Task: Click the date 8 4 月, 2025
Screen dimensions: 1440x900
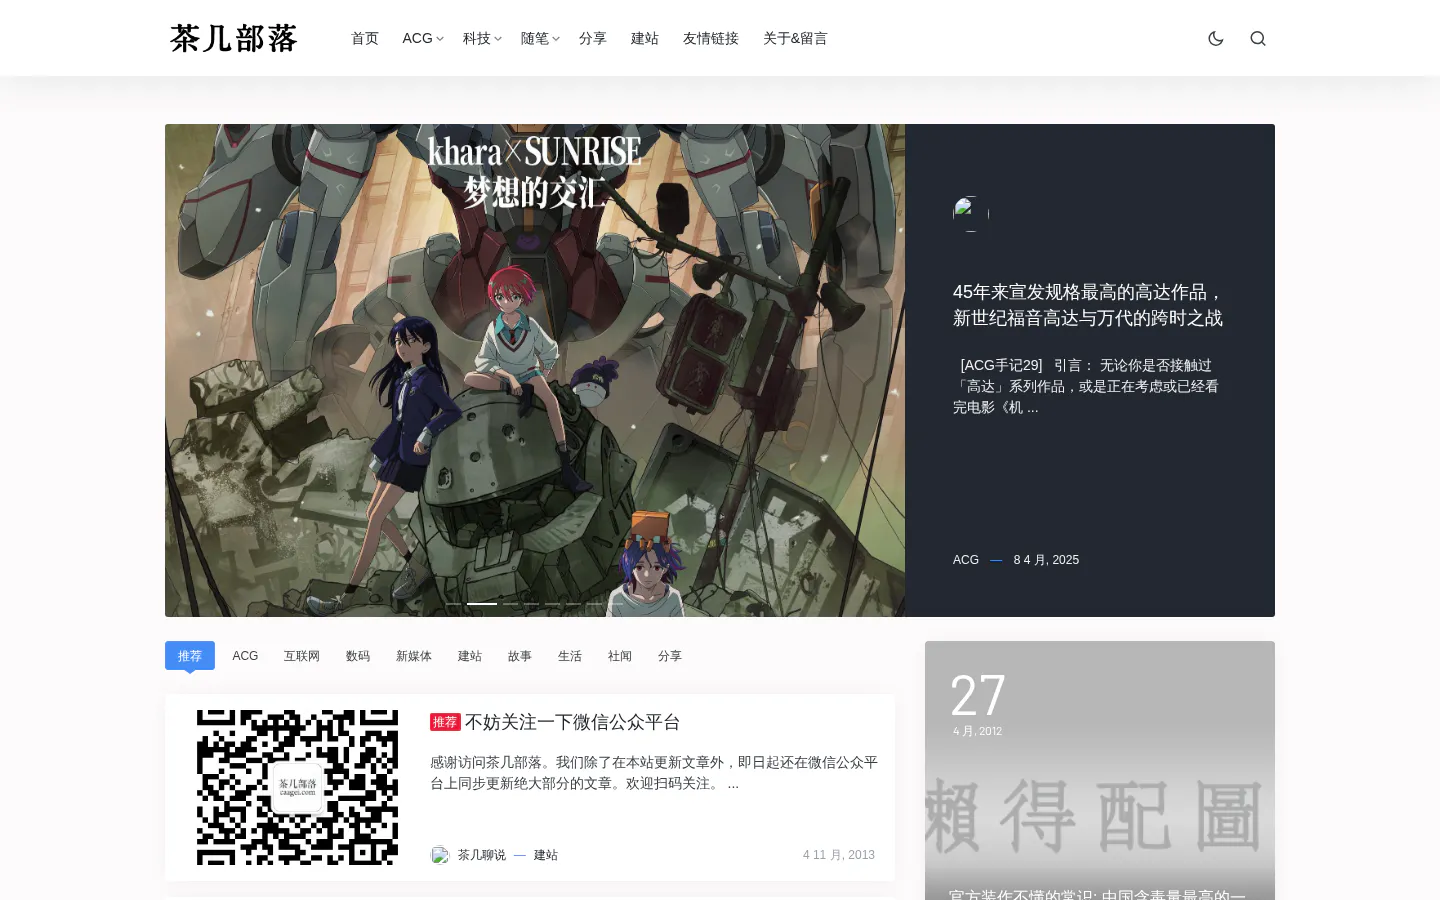Action: [1046, 560]
